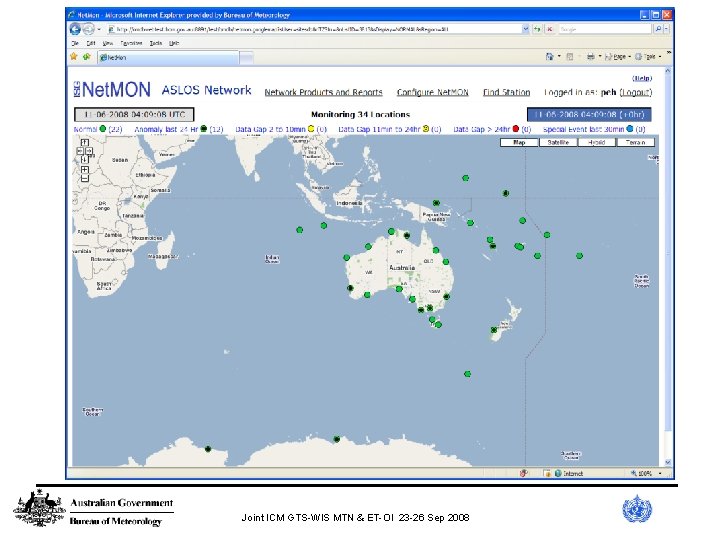
Task: Pan the map up with the arrow control
Action: click(84, 142)
